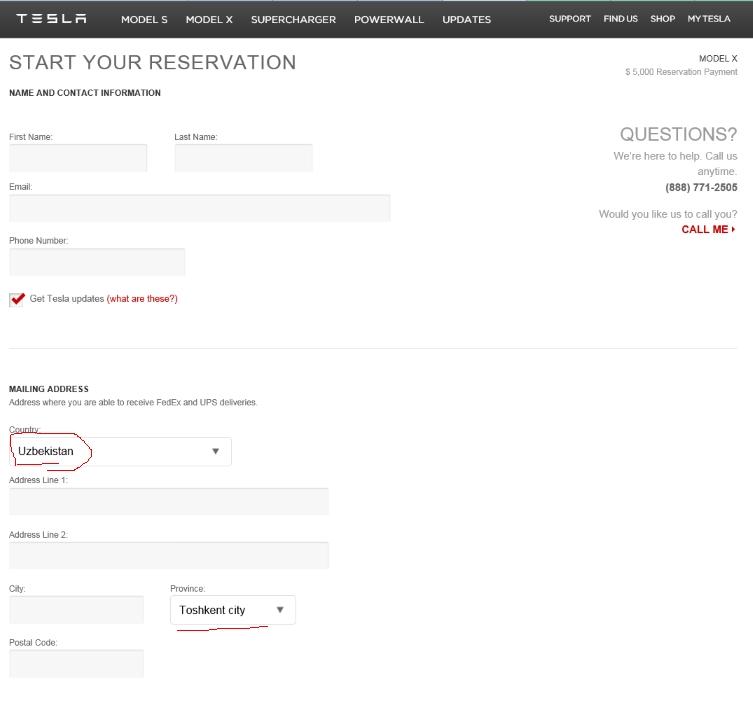Image resolution: width=753 pixels, height=701 pixels.
Task: Click the phone number (888) 771-2505
Action: coord(701,188)
